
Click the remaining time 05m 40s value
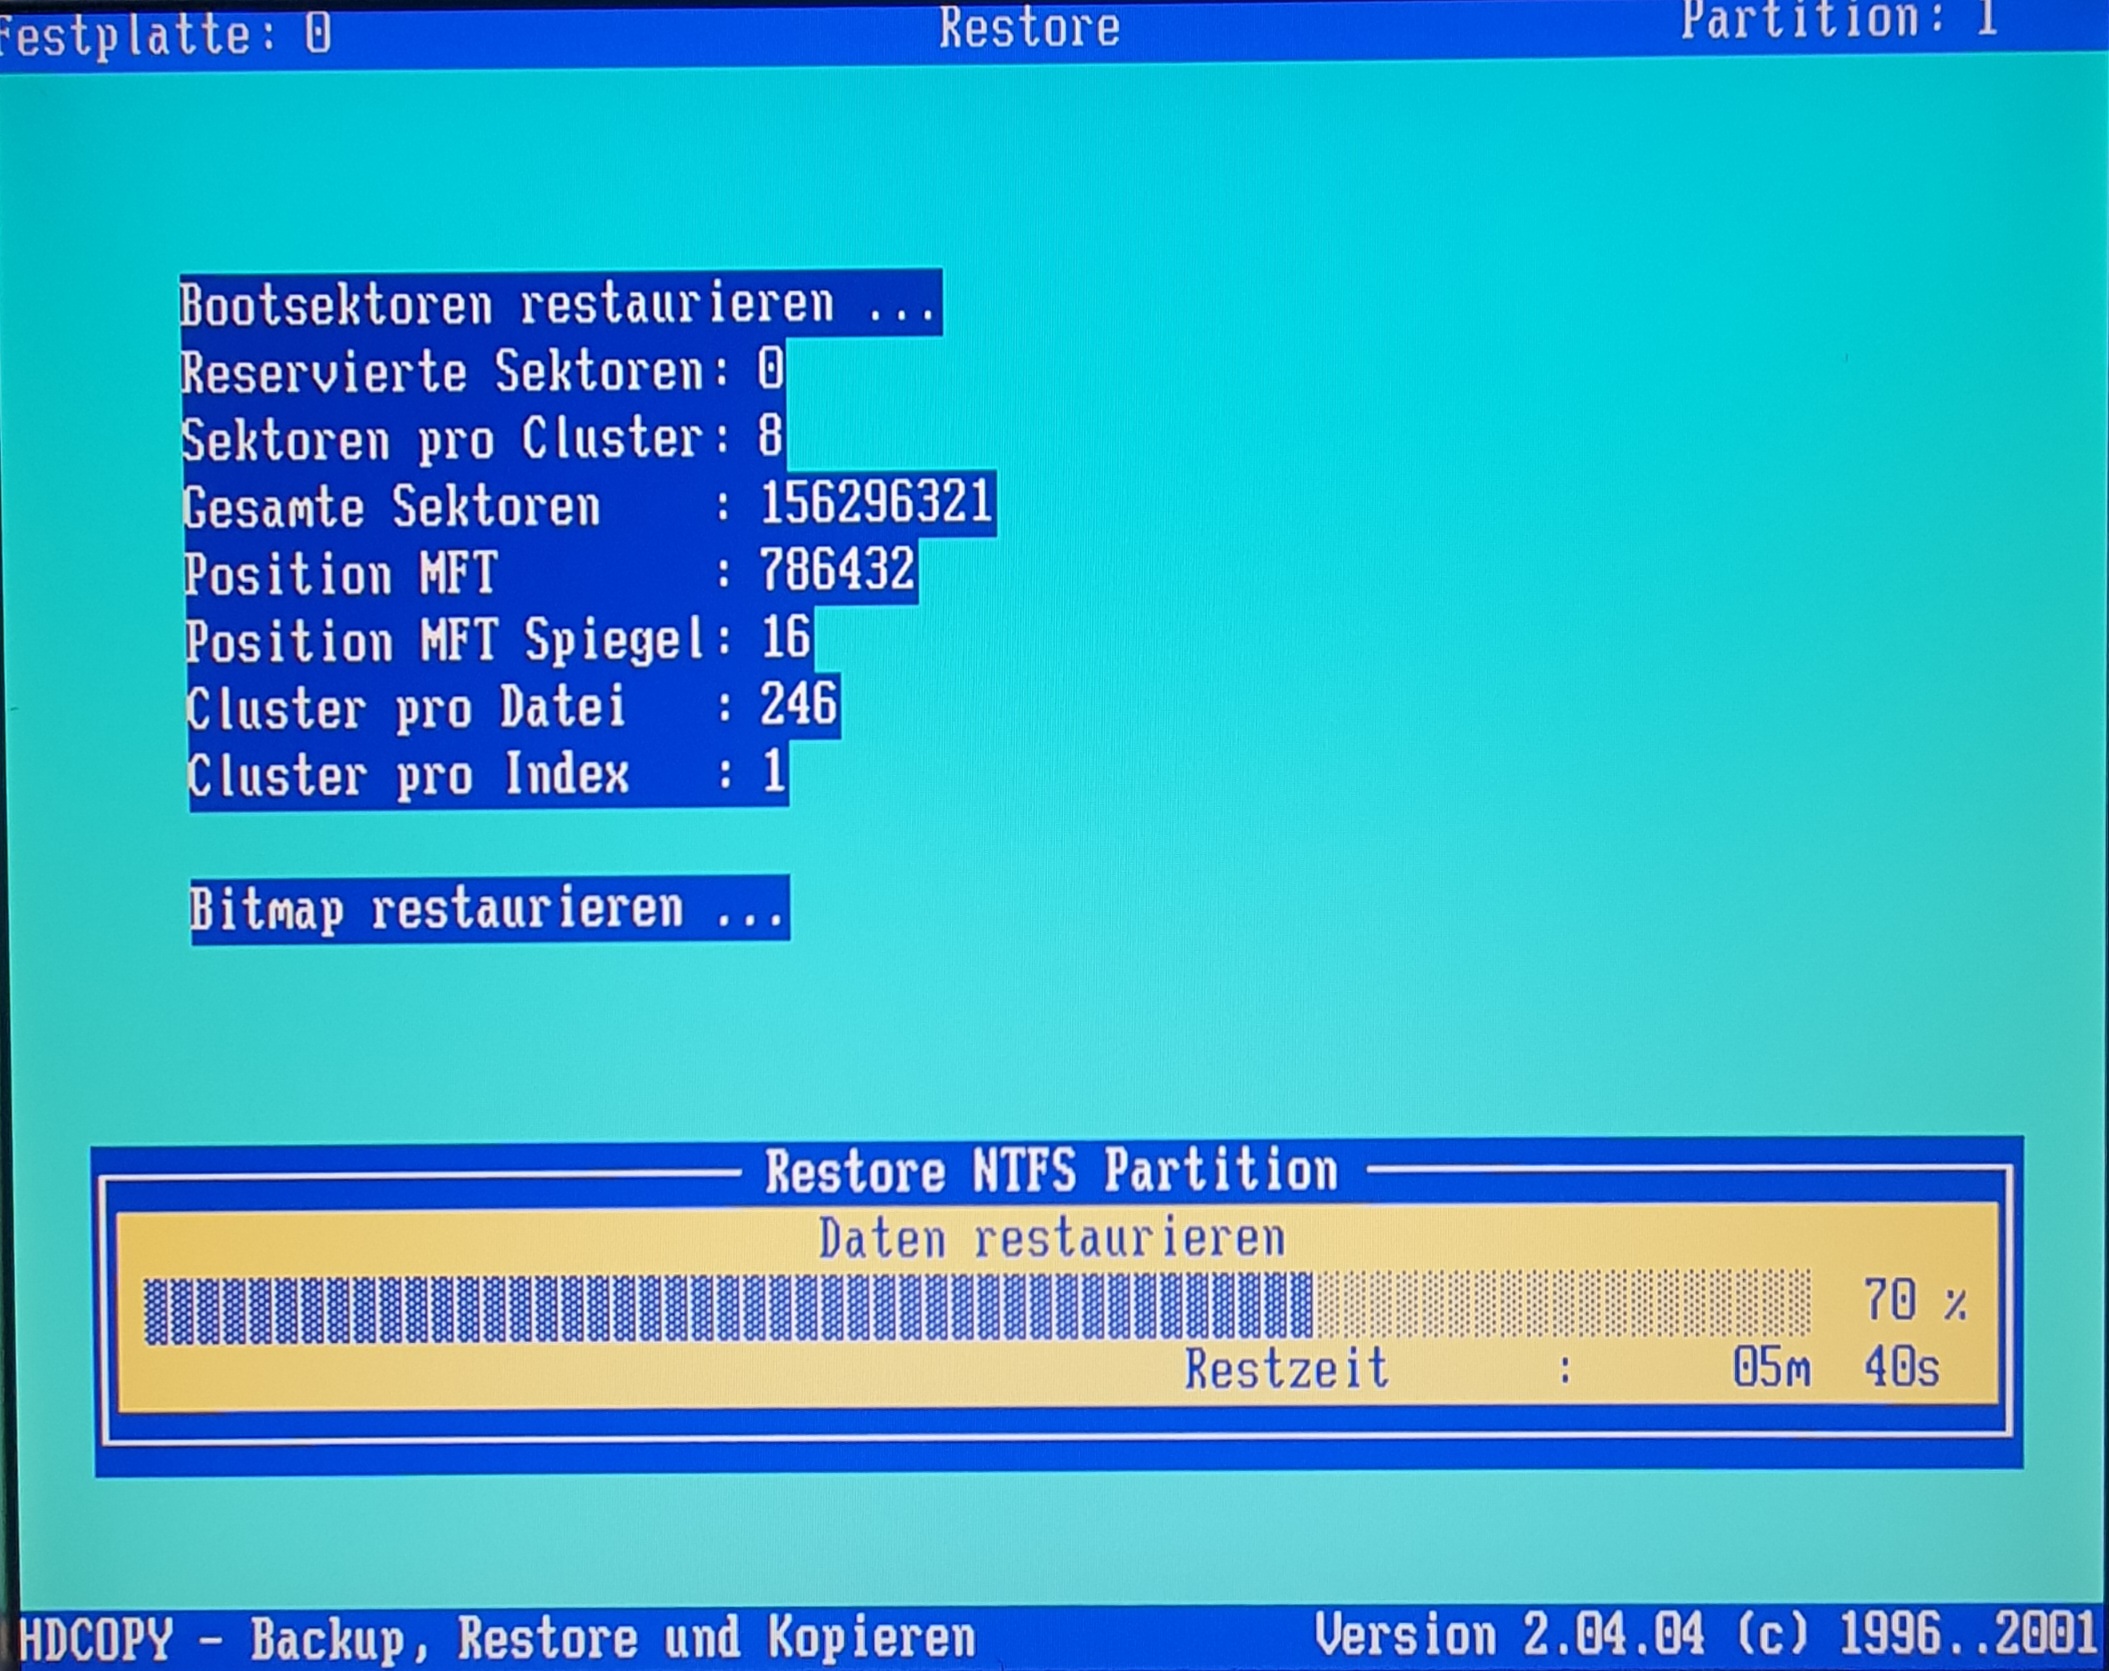point(1835,1368)
